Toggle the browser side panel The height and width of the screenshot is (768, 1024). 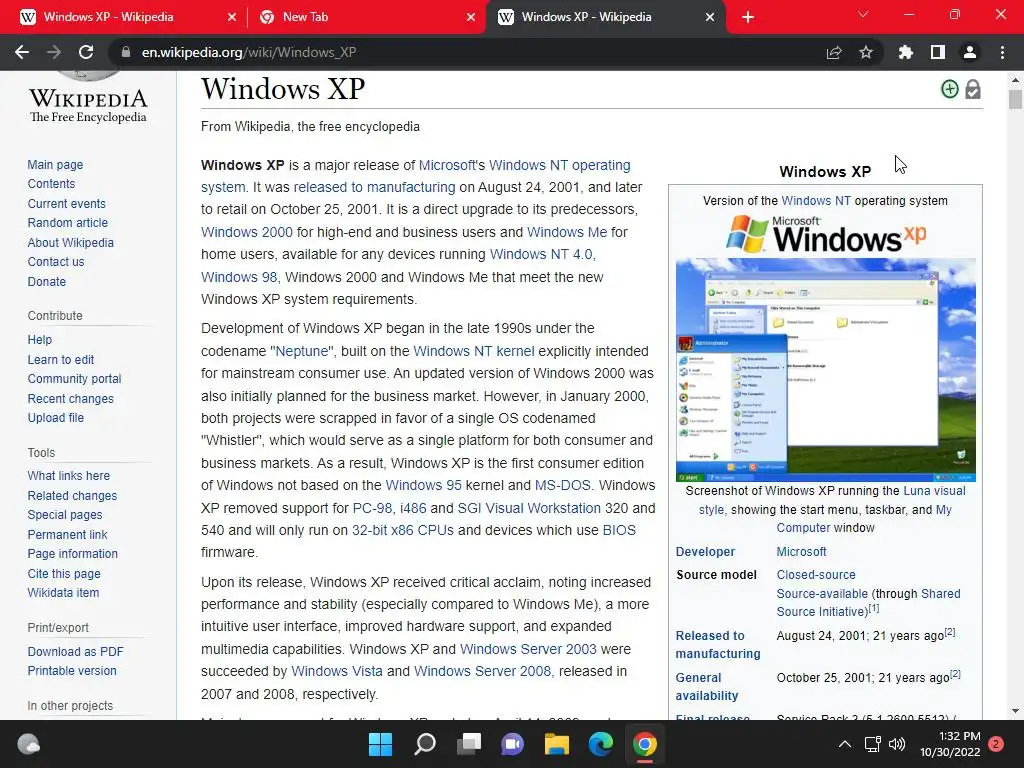pos(938,52)
